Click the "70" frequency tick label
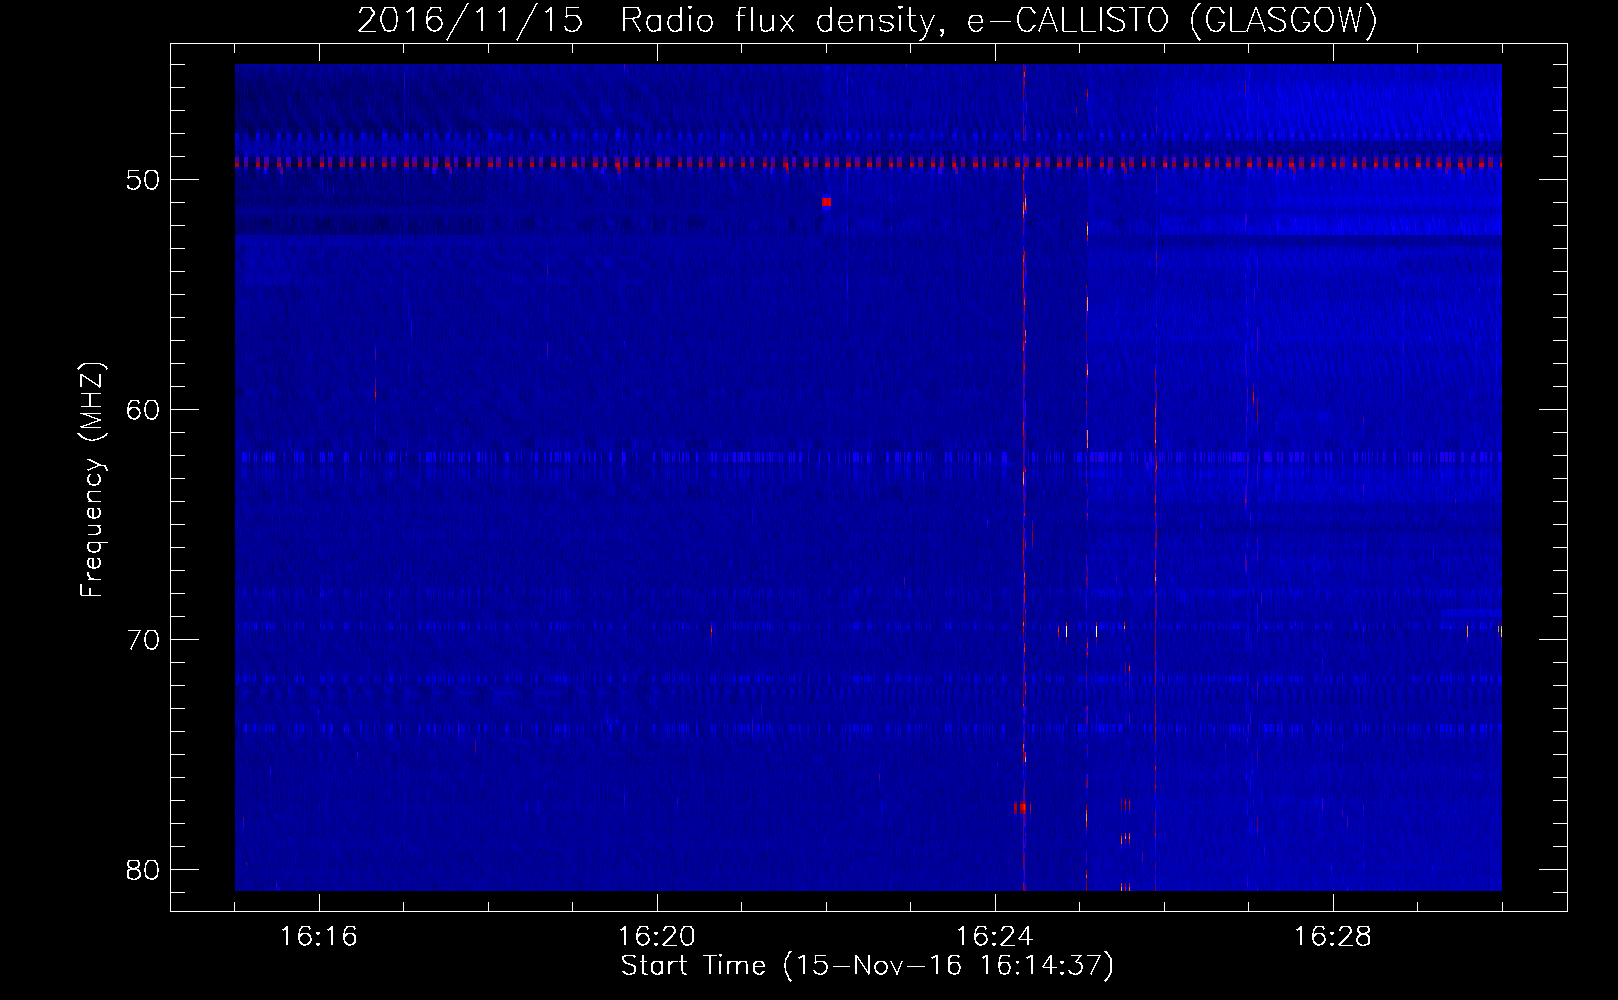 (144, 640)
